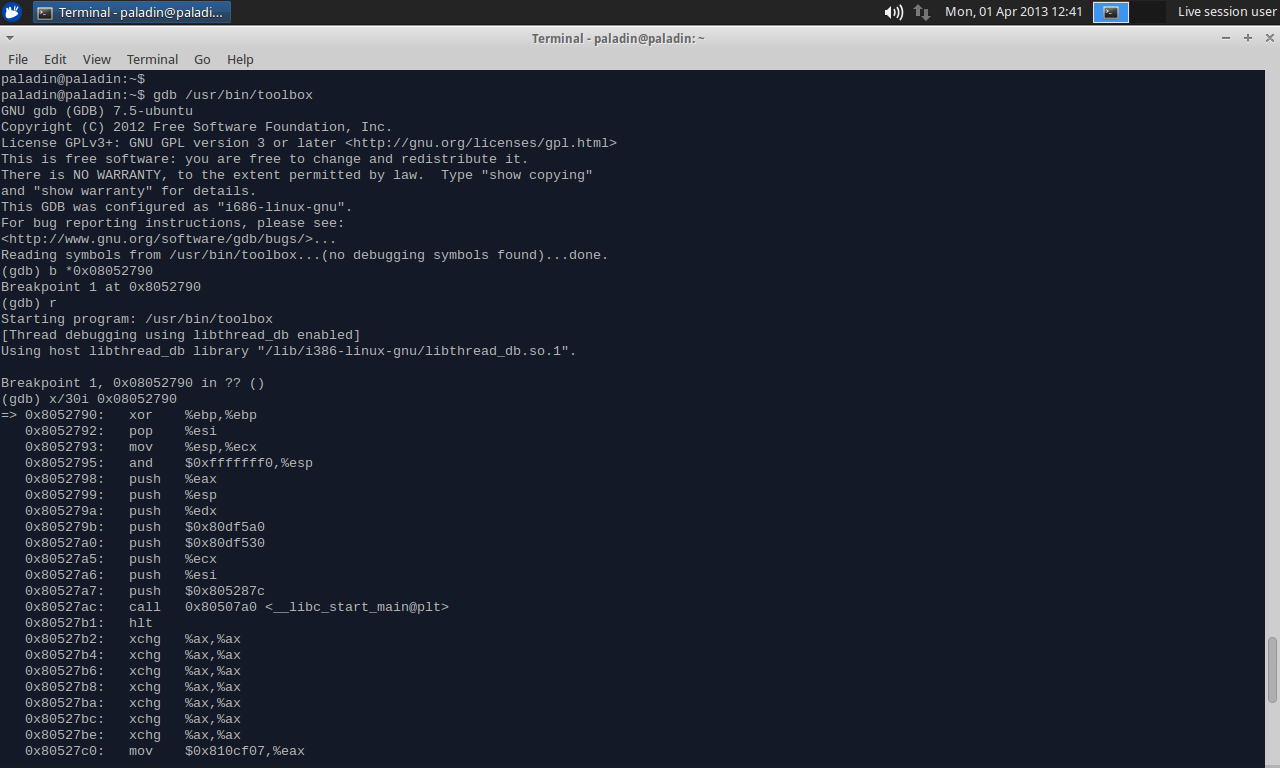The image size is (1280, 768).
Task: Click the volume indicator in the panel
Action: (x=893, y=12)
